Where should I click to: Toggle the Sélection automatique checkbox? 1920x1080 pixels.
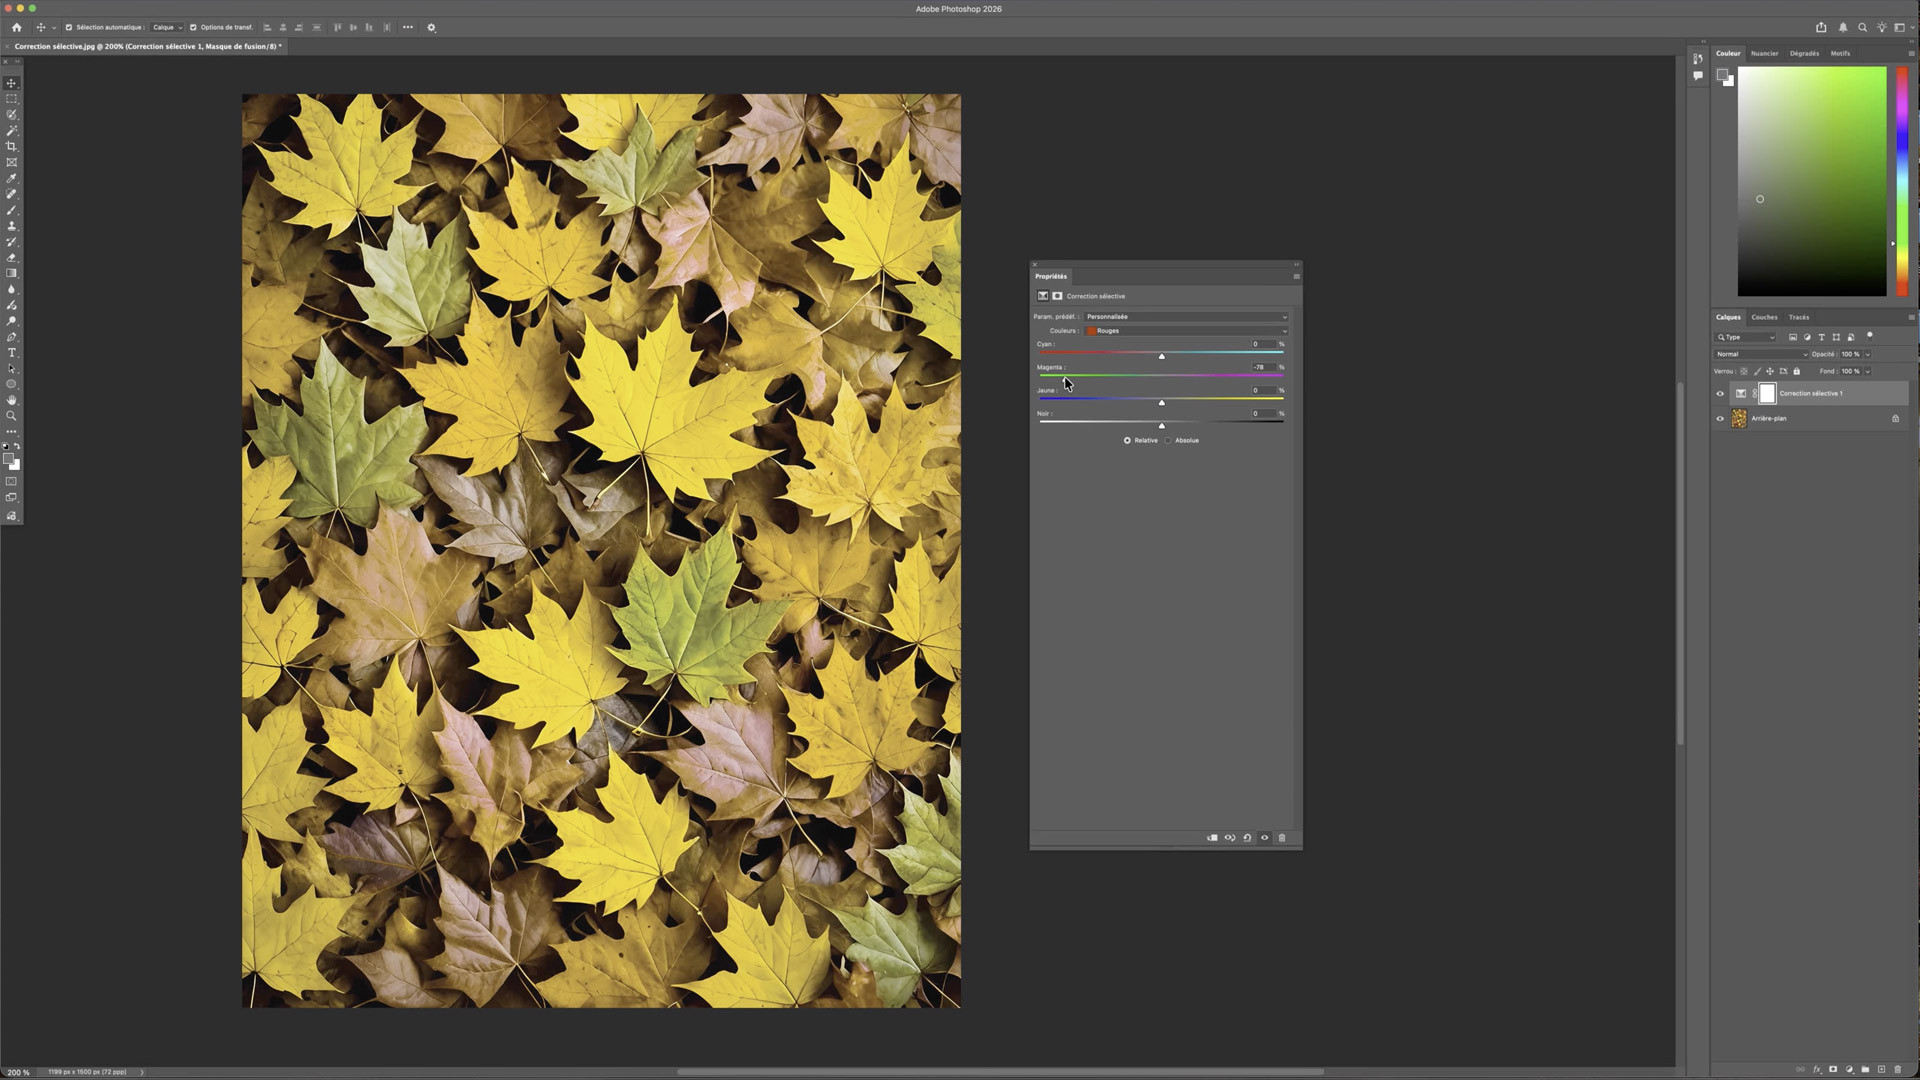click(x=69, y=28)
